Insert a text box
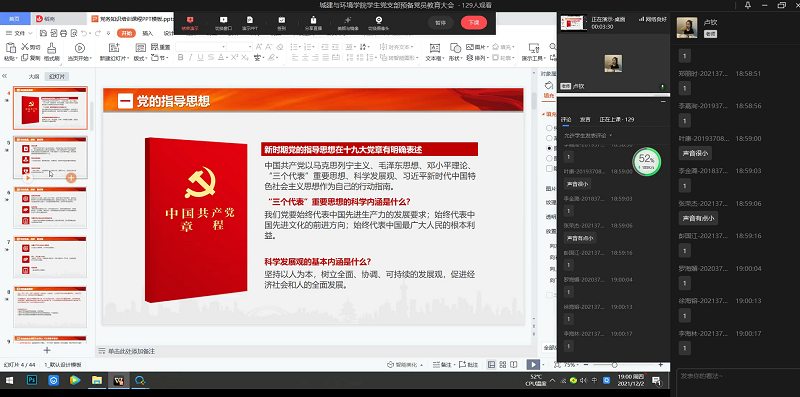Screen dimensions: 800x397 click(x=435, y=48)
